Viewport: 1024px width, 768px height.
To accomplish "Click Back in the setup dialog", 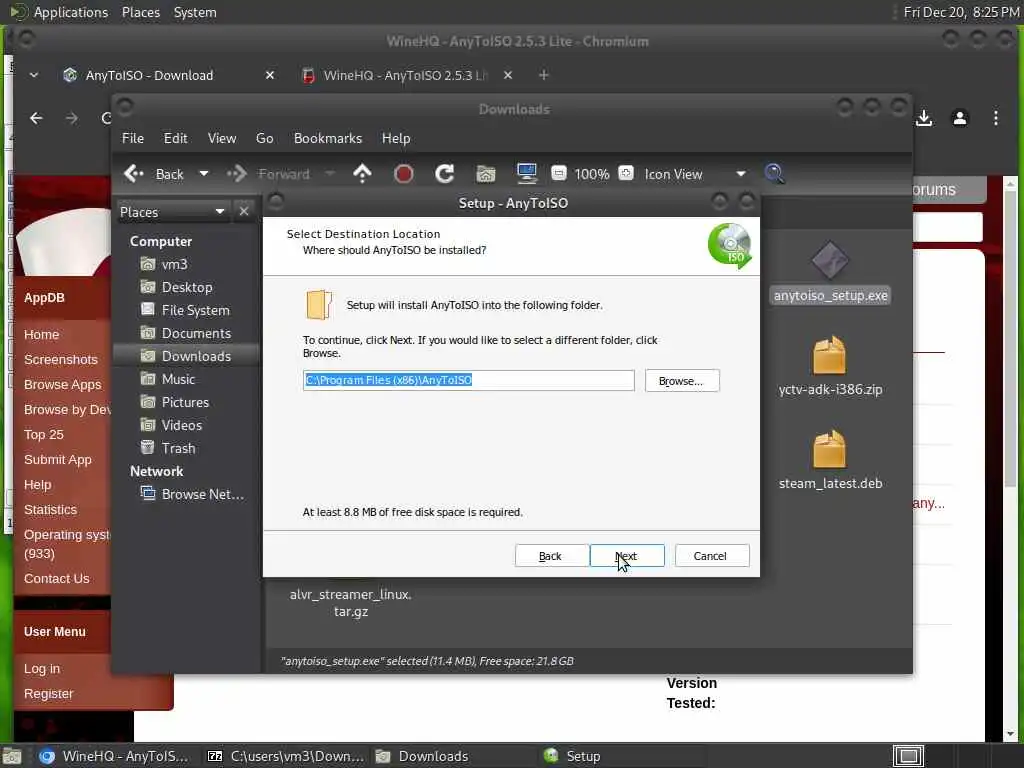I will point(551,556).
